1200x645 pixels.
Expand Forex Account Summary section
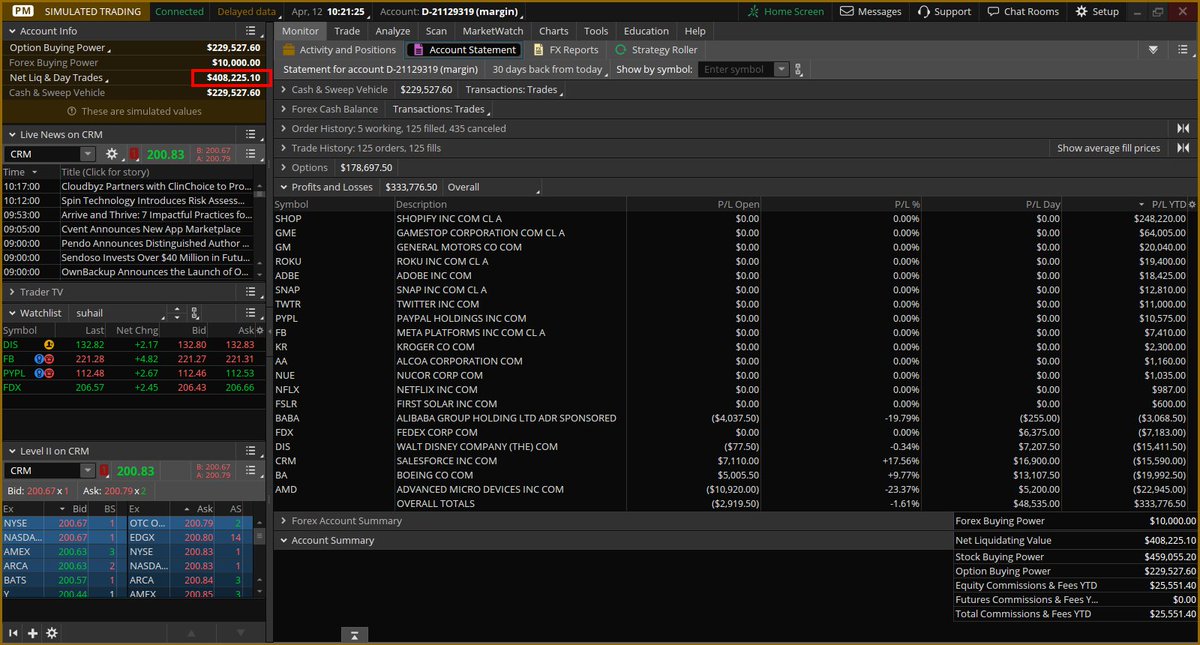pyautogui.click(x=284, y=521)
